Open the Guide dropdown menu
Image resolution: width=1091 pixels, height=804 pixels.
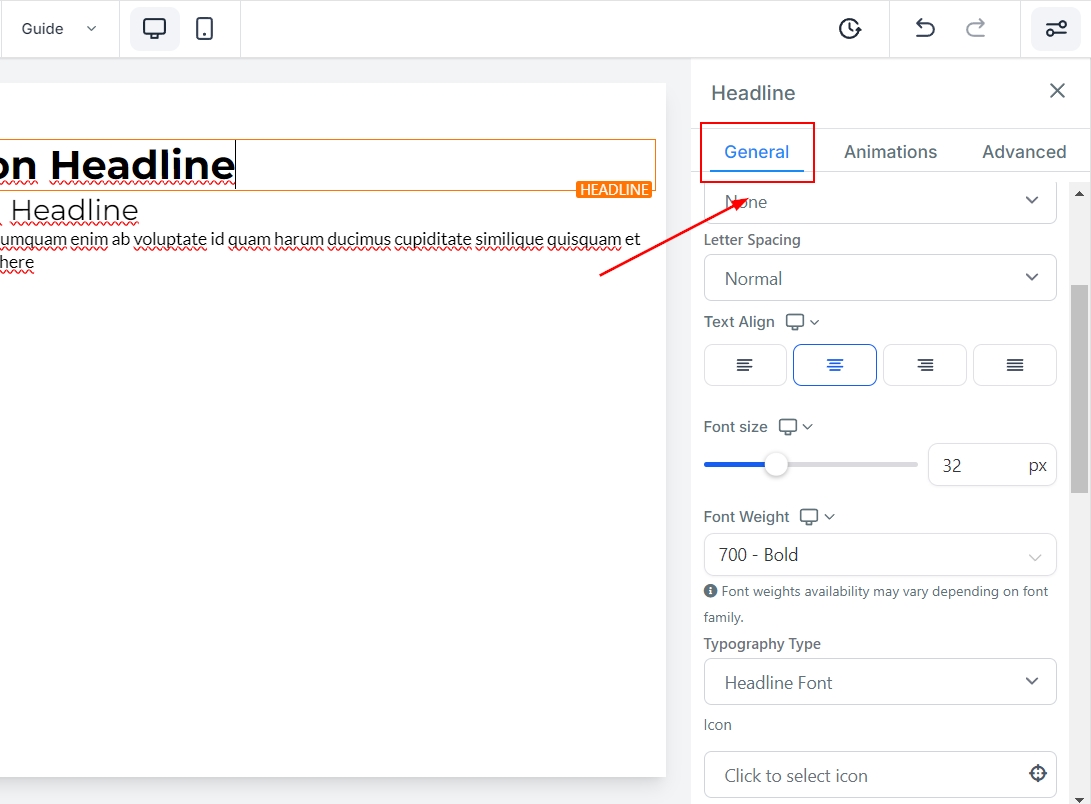(x=59, y=29)
